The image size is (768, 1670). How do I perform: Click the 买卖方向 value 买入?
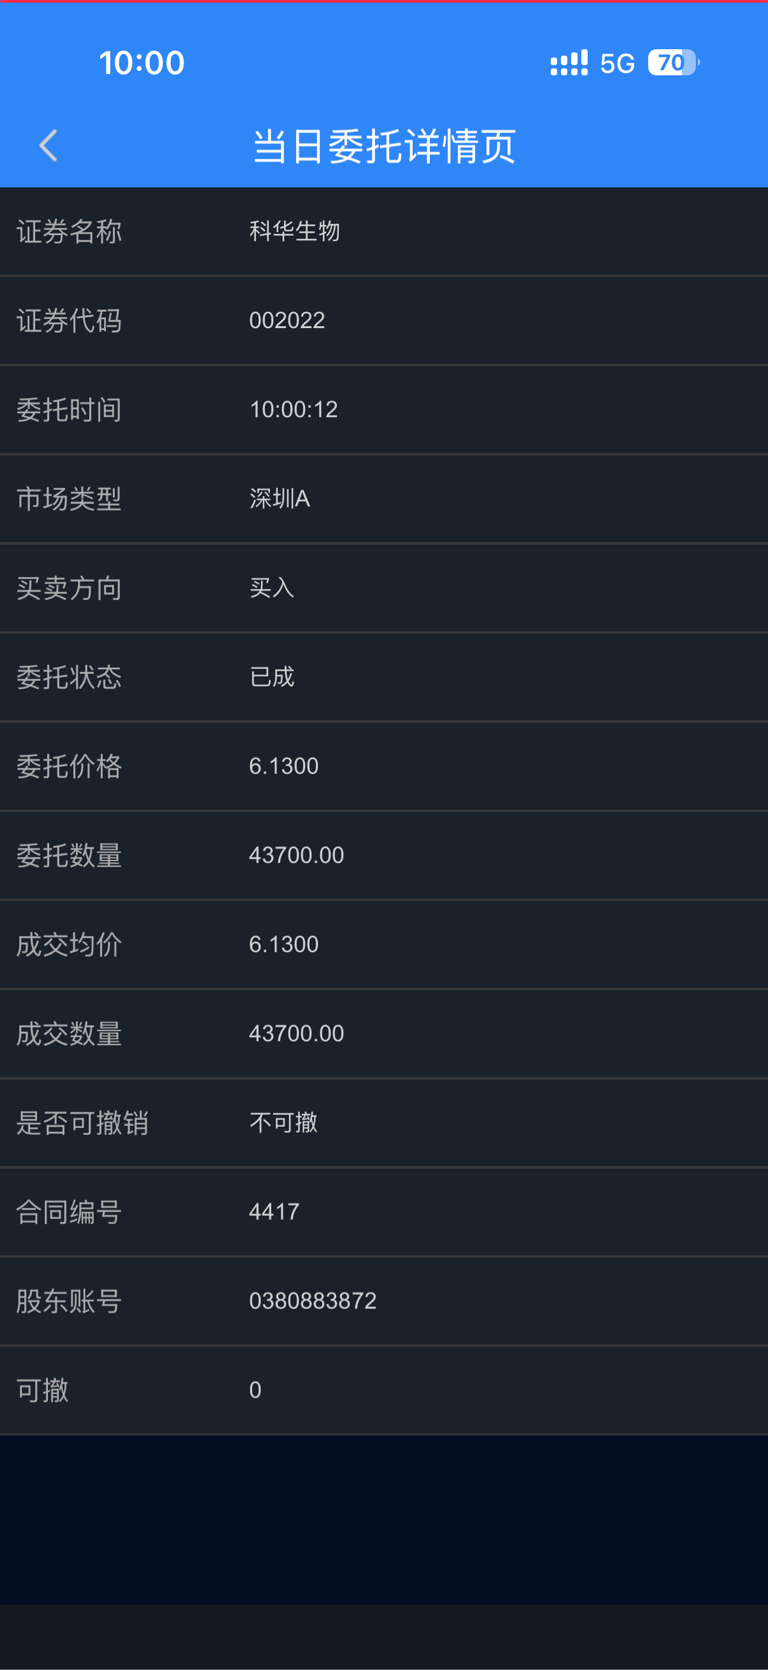coord(271,587)
